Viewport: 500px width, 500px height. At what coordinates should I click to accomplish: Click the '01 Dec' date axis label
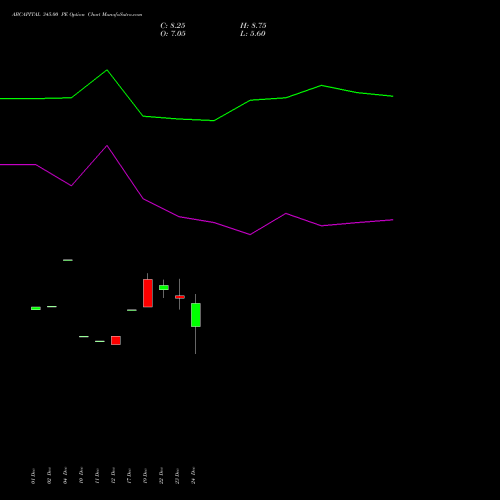pyautogui.click(x=33, y=476)
